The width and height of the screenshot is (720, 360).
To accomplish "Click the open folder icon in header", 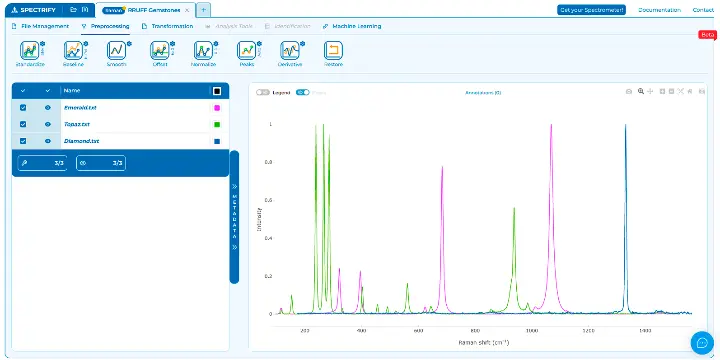I will (x=73, y=10).
